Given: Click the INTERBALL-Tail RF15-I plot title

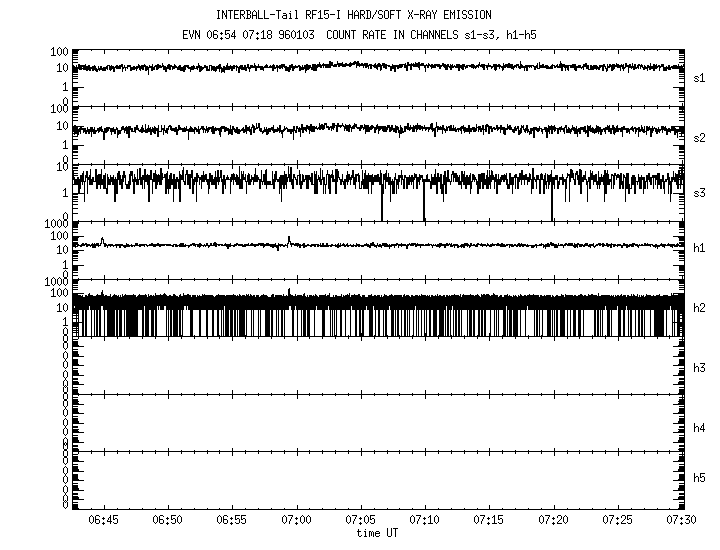Looking at the screenshot, I should click(x=367, y=15).
